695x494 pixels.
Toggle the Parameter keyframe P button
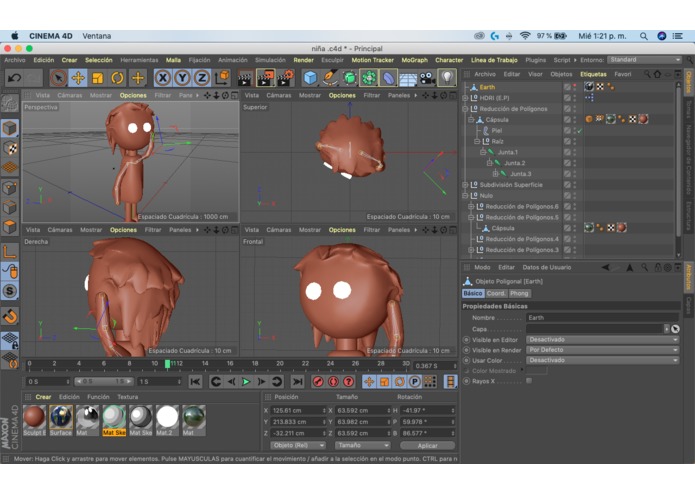(x=414, y=381)
